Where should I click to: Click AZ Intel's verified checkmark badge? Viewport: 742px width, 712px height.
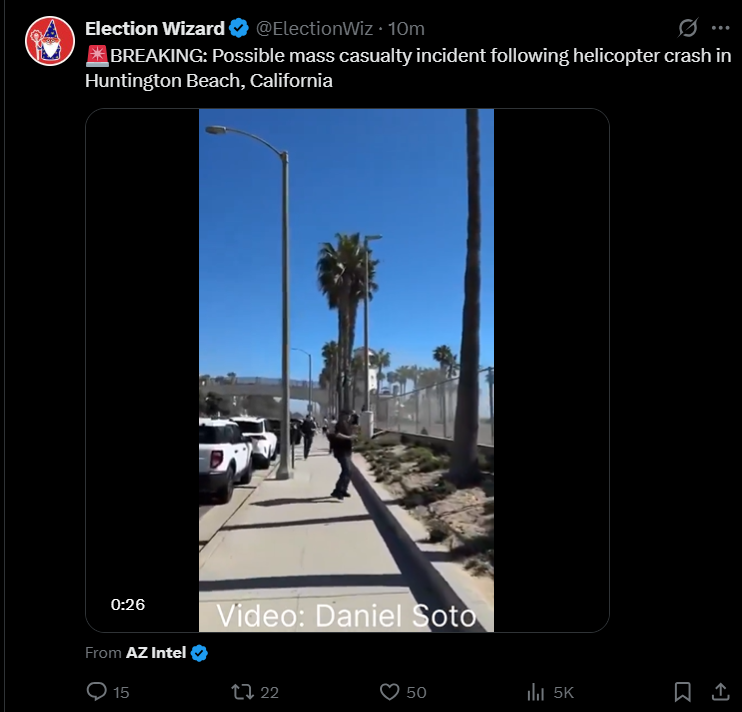pyautogui.click(x=199, y=653)
